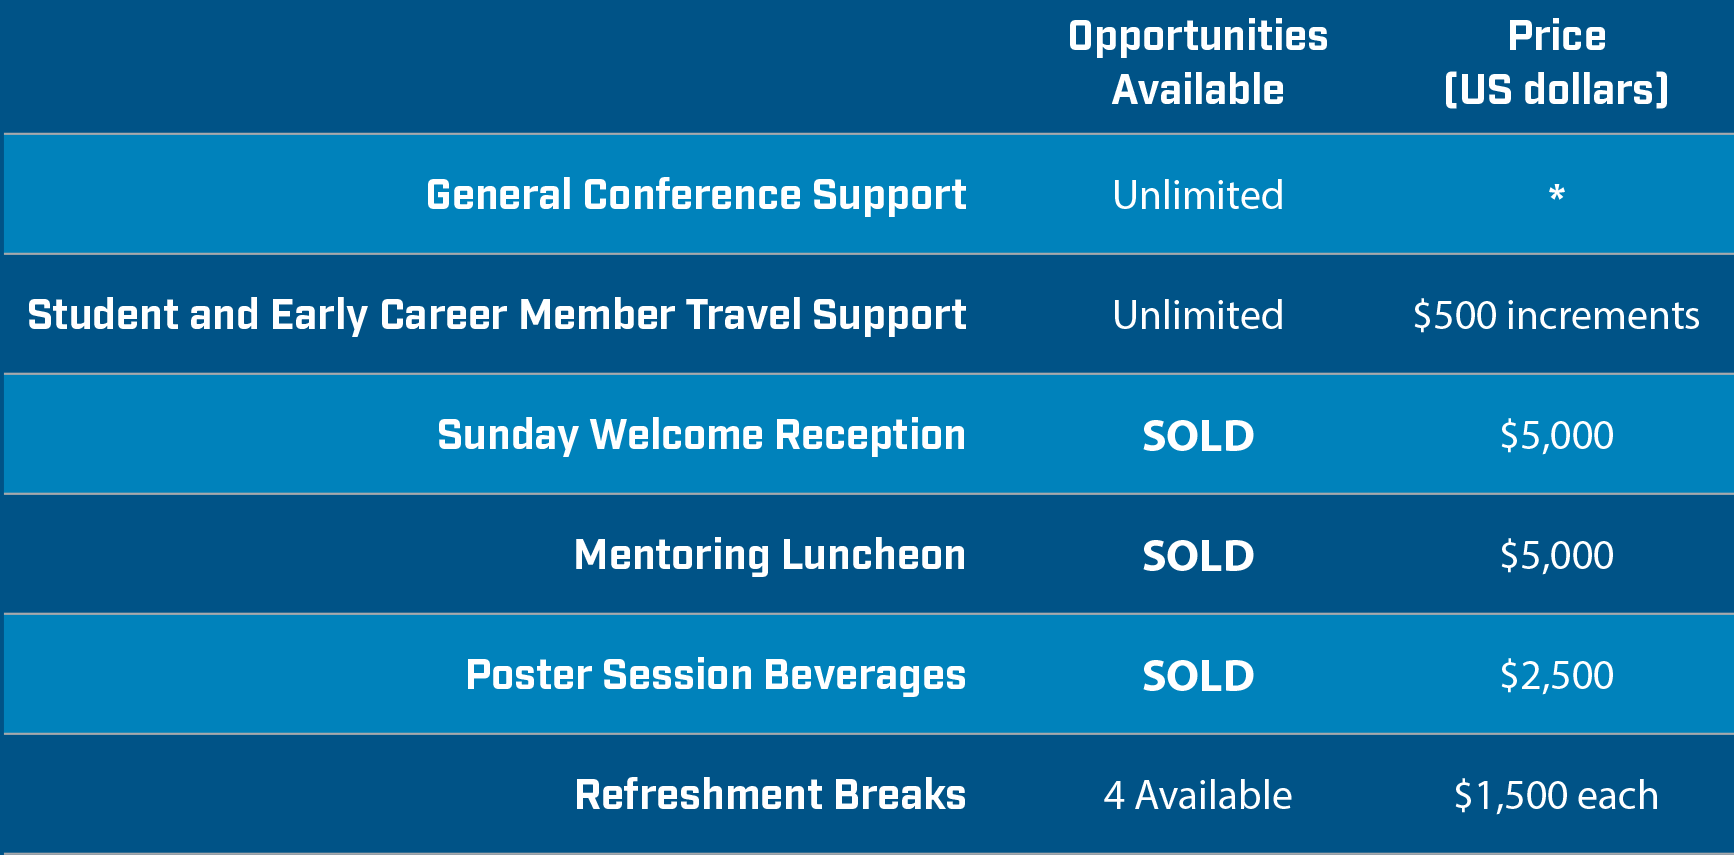Click SOLD in the Mentoring Luncheon row
1734x855 pixels.
[x=1198, y=556]
